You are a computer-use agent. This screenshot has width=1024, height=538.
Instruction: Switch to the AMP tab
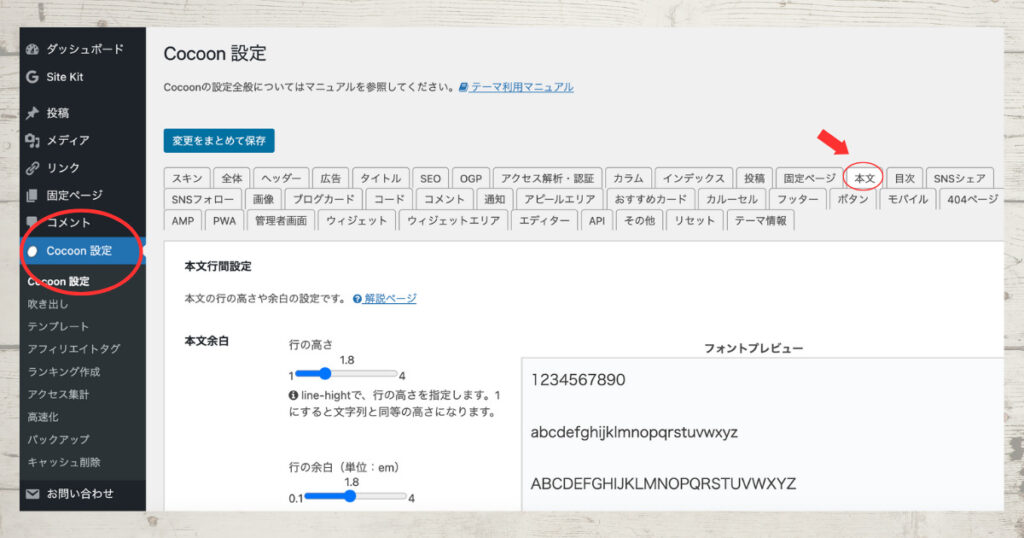183,221
